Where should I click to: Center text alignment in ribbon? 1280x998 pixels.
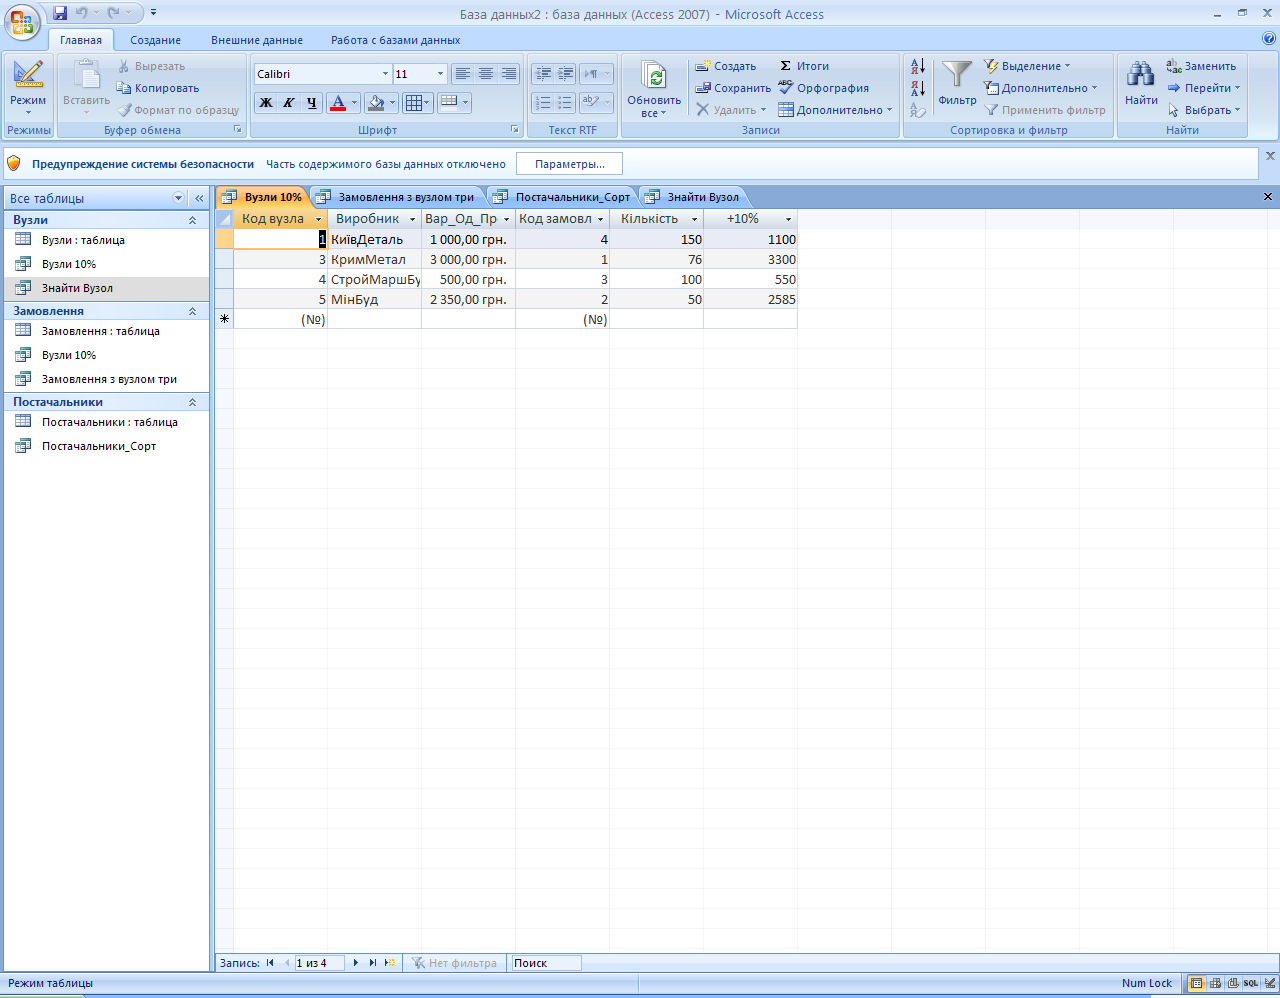pyautogui.click(x=486, y=74)
